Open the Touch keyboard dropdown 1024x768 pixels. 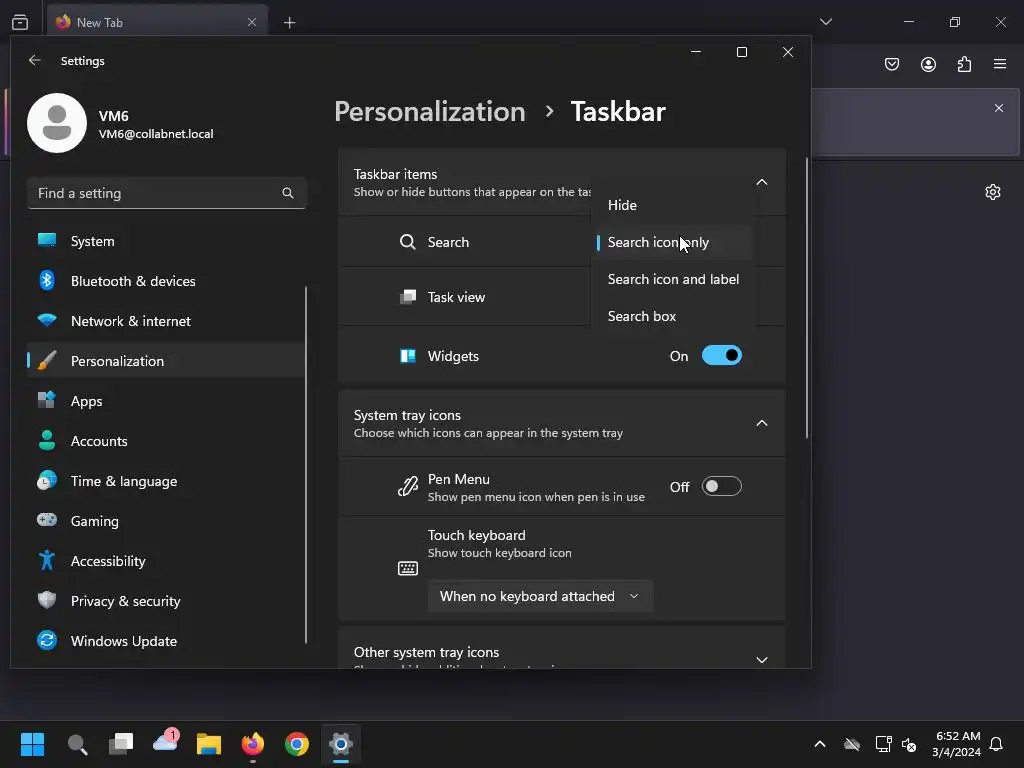[540, 596]
